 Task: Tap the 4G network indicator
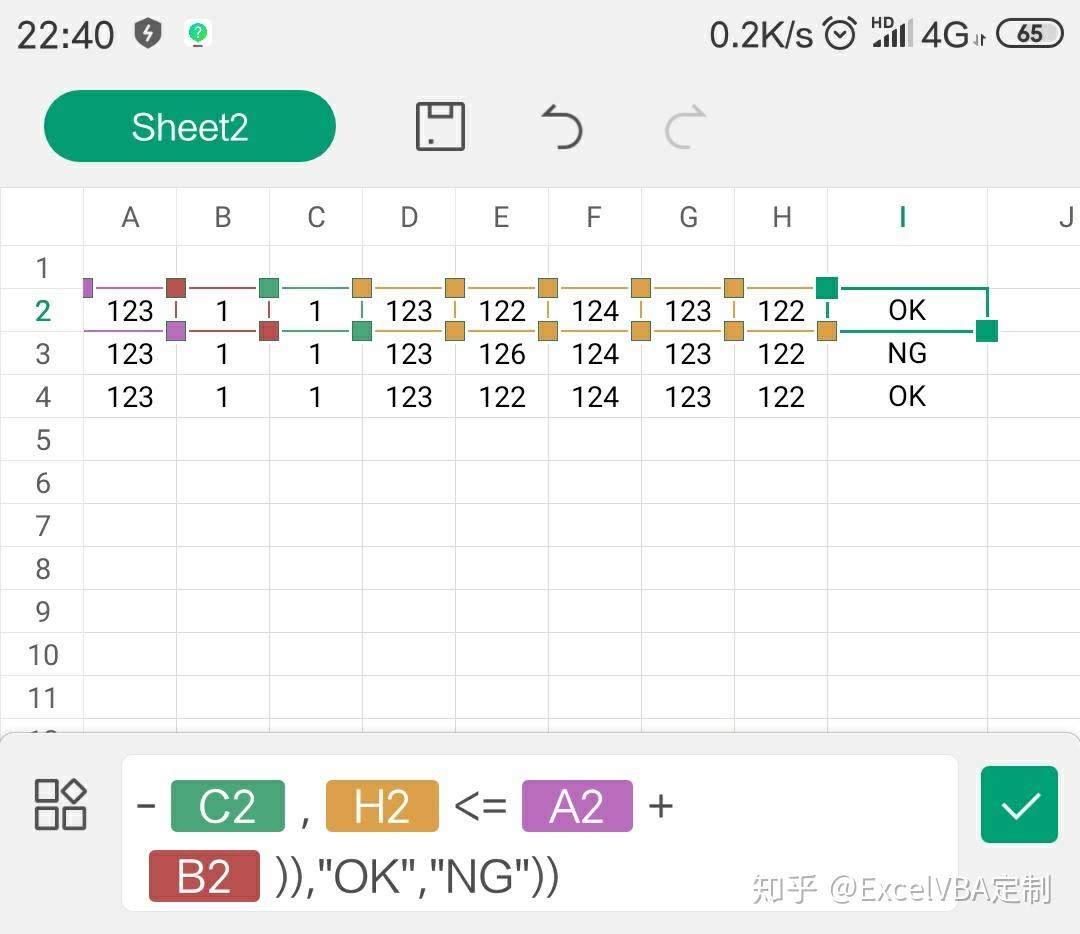click(953, 34)
